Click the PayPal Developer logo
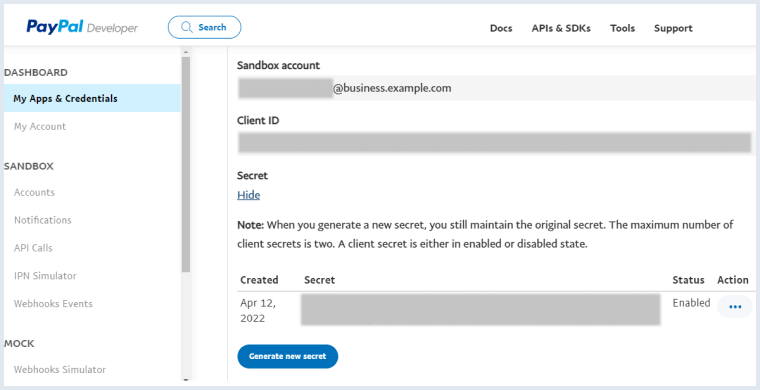 (x=82, y=28)
